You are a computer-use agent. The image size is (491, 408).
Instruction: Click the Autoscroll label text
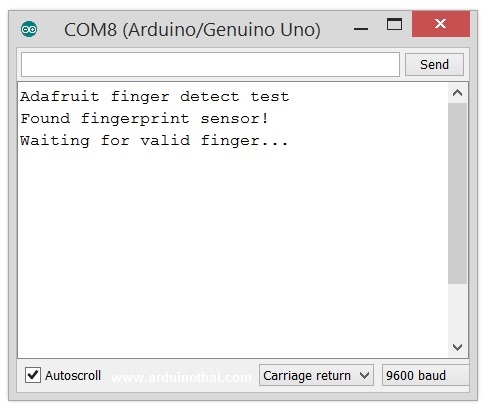[73, 376]
